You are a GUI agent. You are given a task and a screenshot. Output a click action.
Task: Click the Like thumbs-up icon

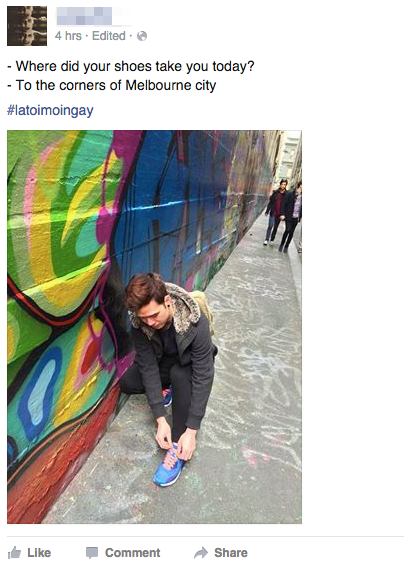point(14,552)
